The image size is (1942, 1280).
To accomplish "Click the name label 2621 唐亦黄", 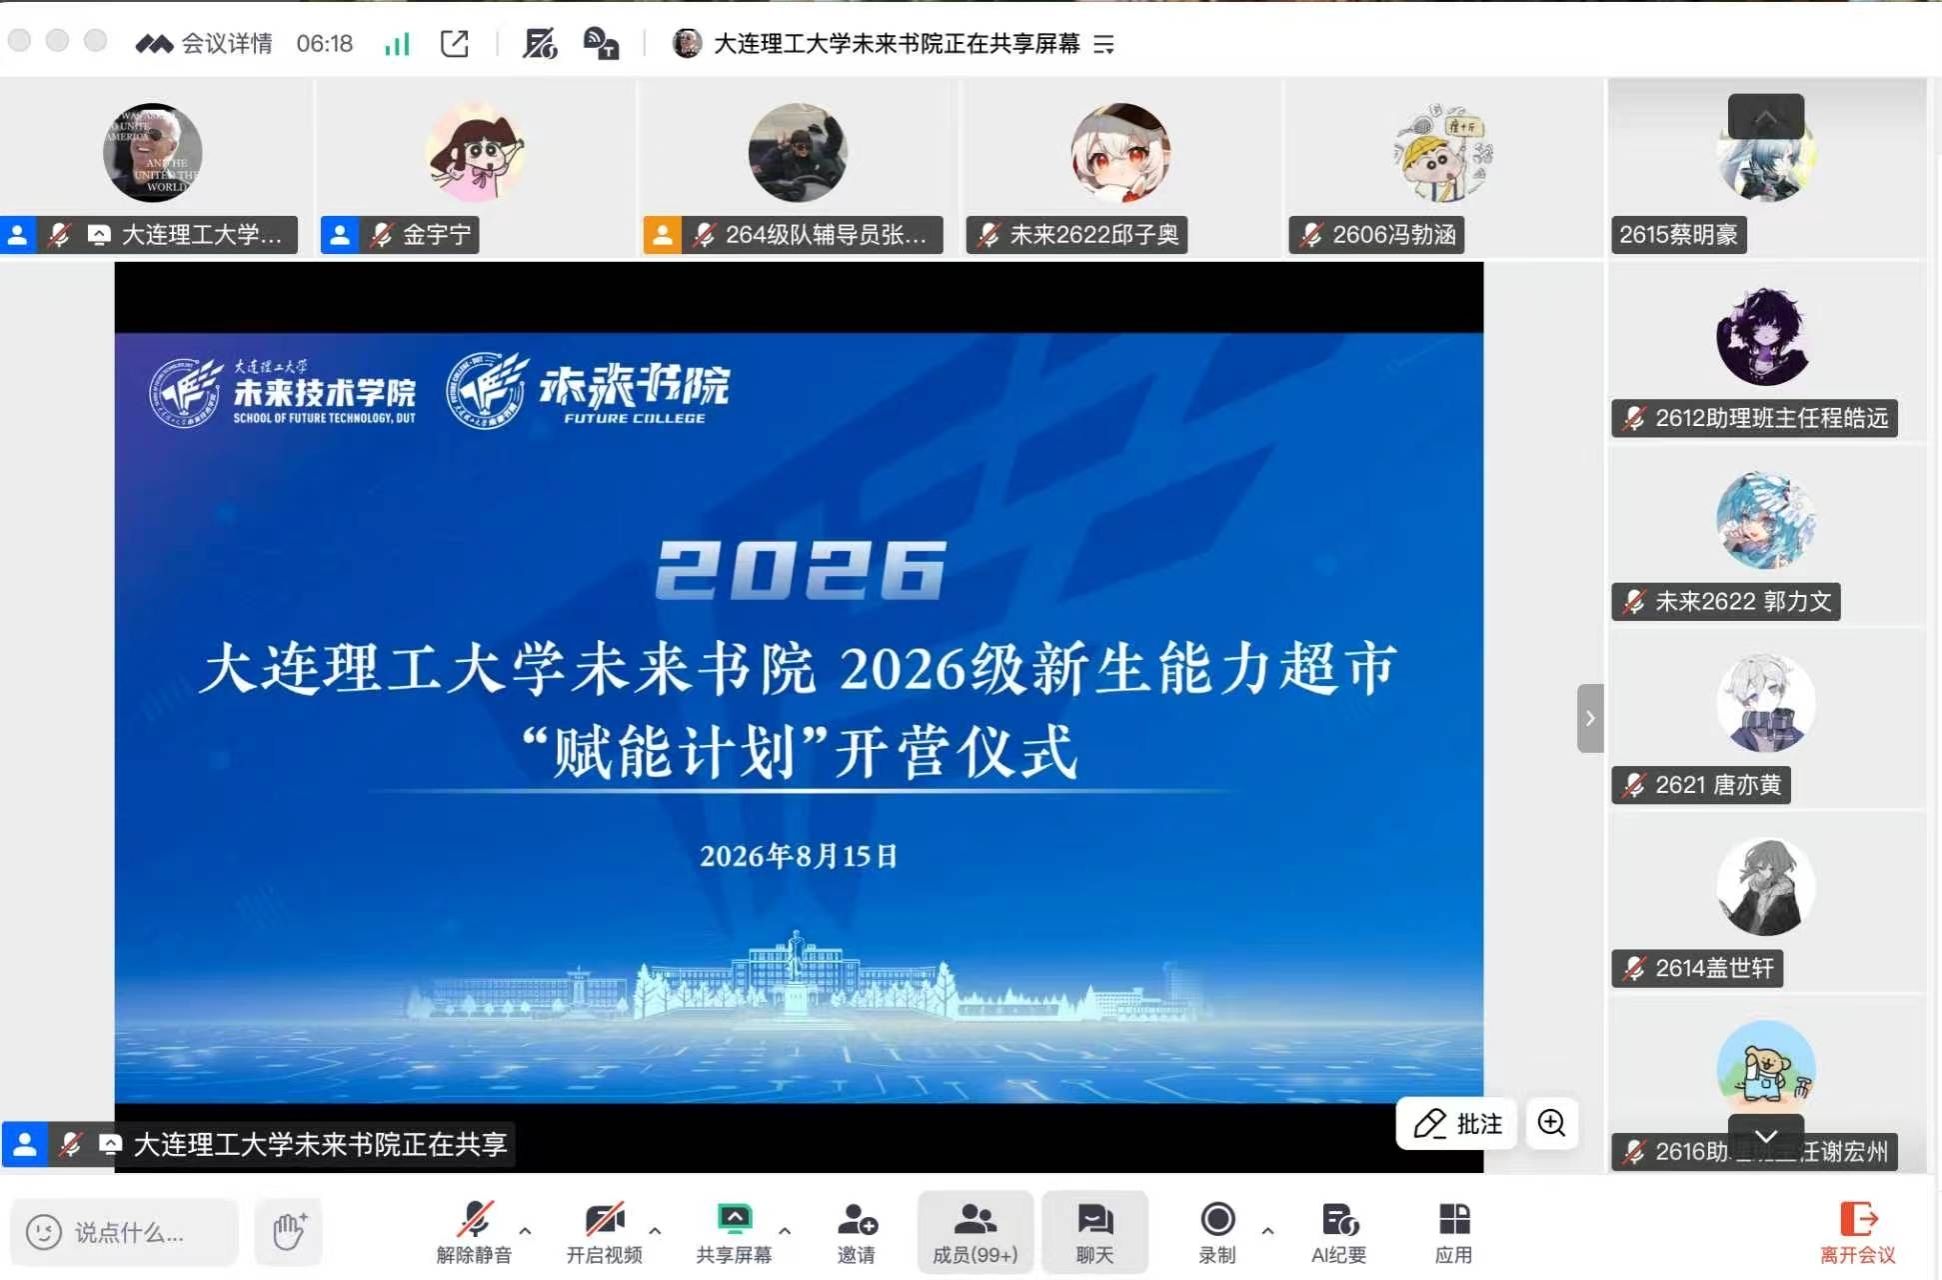I will (1719, 785).
